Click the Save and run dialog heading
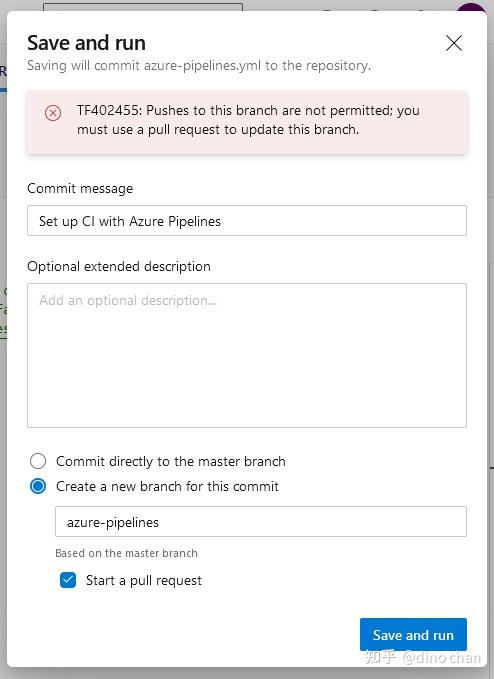This screenshot has height=679, width=494. pos(86,43)
